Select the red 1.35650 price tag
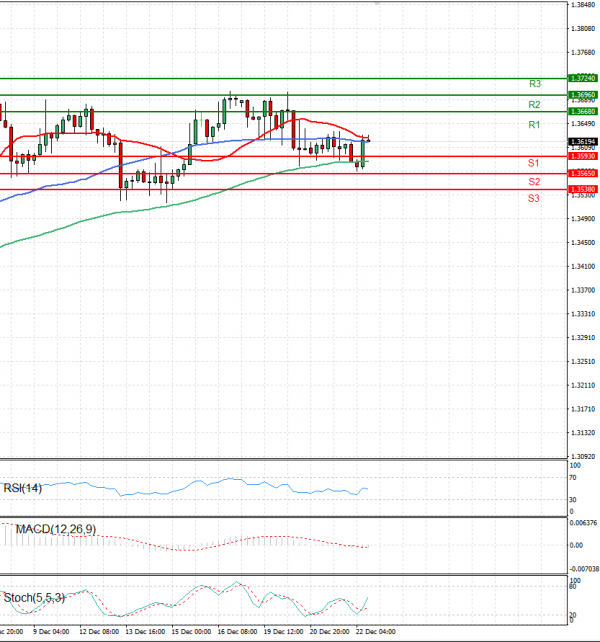 tap(583, 174)
